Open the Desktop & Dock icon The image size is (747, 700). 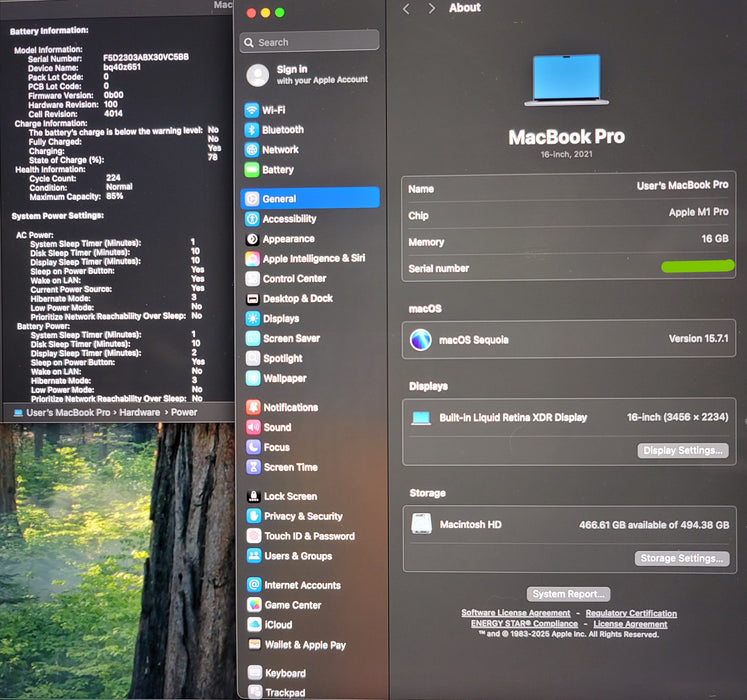(252, 299)
